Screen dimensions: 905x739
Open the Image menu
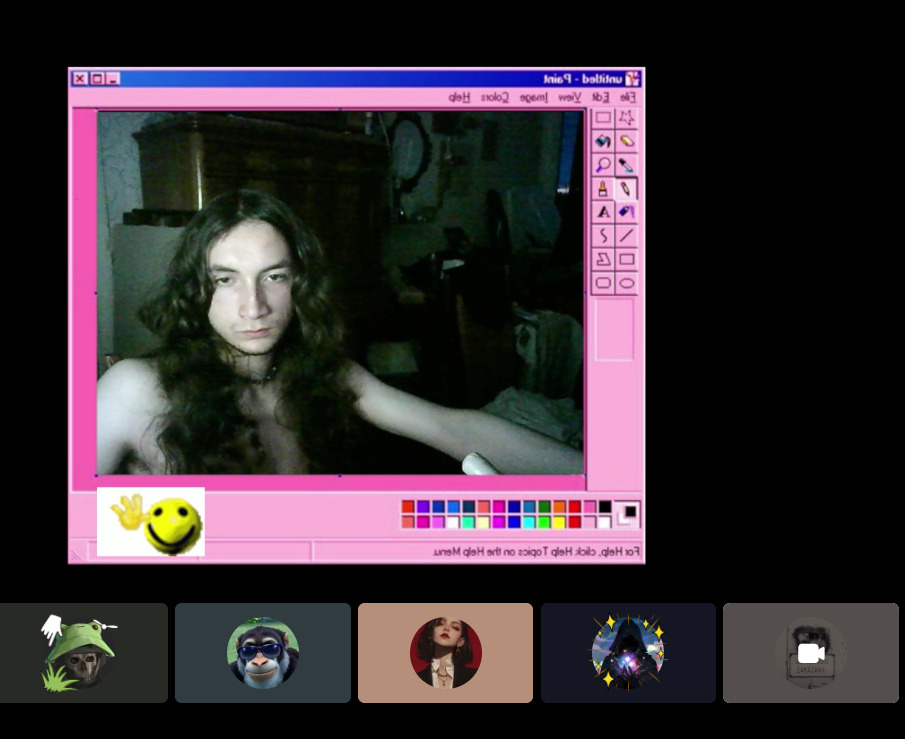(x=533, y=97)
